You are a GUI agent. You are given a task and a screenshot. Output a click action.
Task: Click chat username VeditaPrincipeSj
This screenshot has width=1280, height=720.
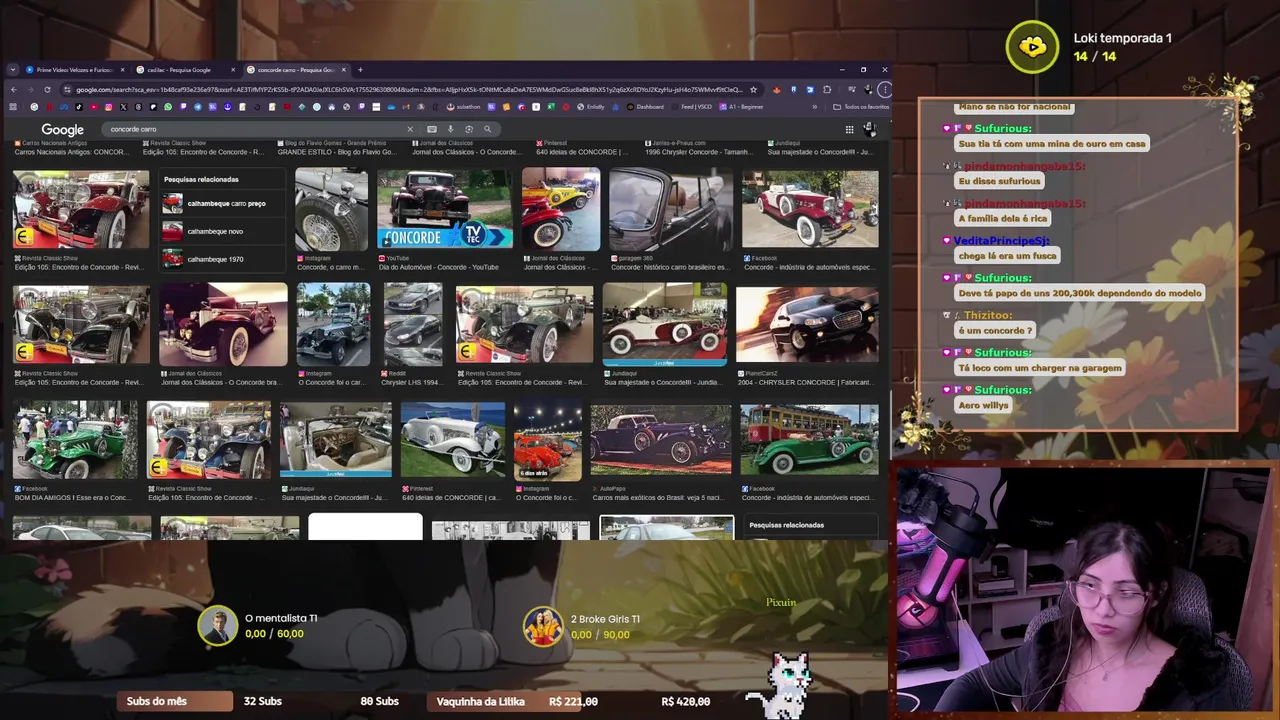pyautogui.click(x=1001, y=241)
